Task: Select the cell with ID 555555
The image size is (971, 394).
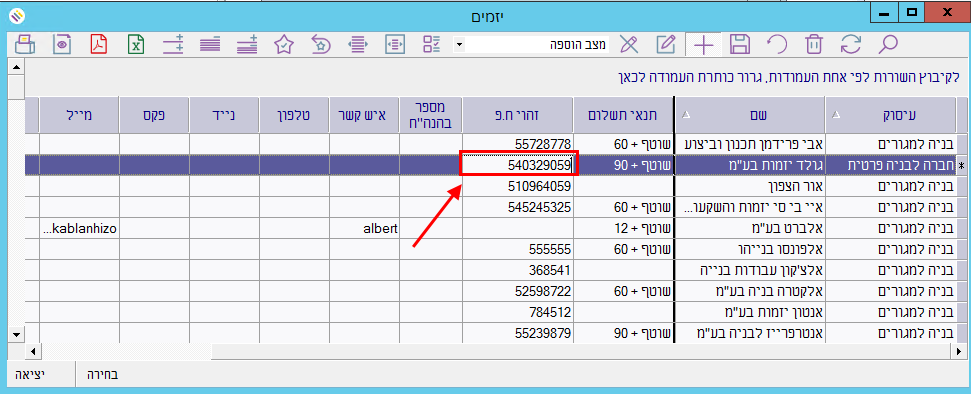Action: coord(518,249)
